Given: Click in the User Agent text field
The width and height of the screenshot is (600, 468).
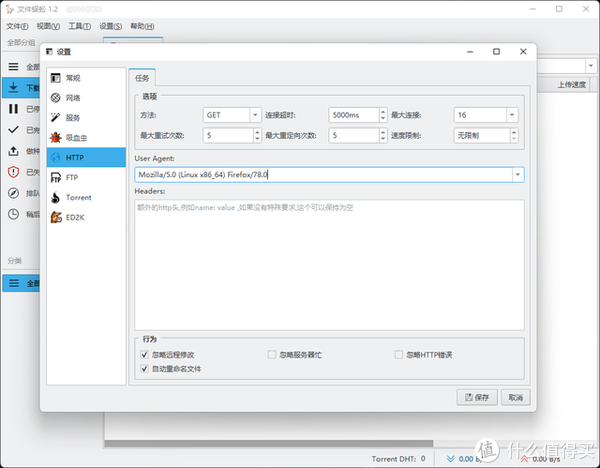Looking at the screenshot, I should (x=323, y=174).
